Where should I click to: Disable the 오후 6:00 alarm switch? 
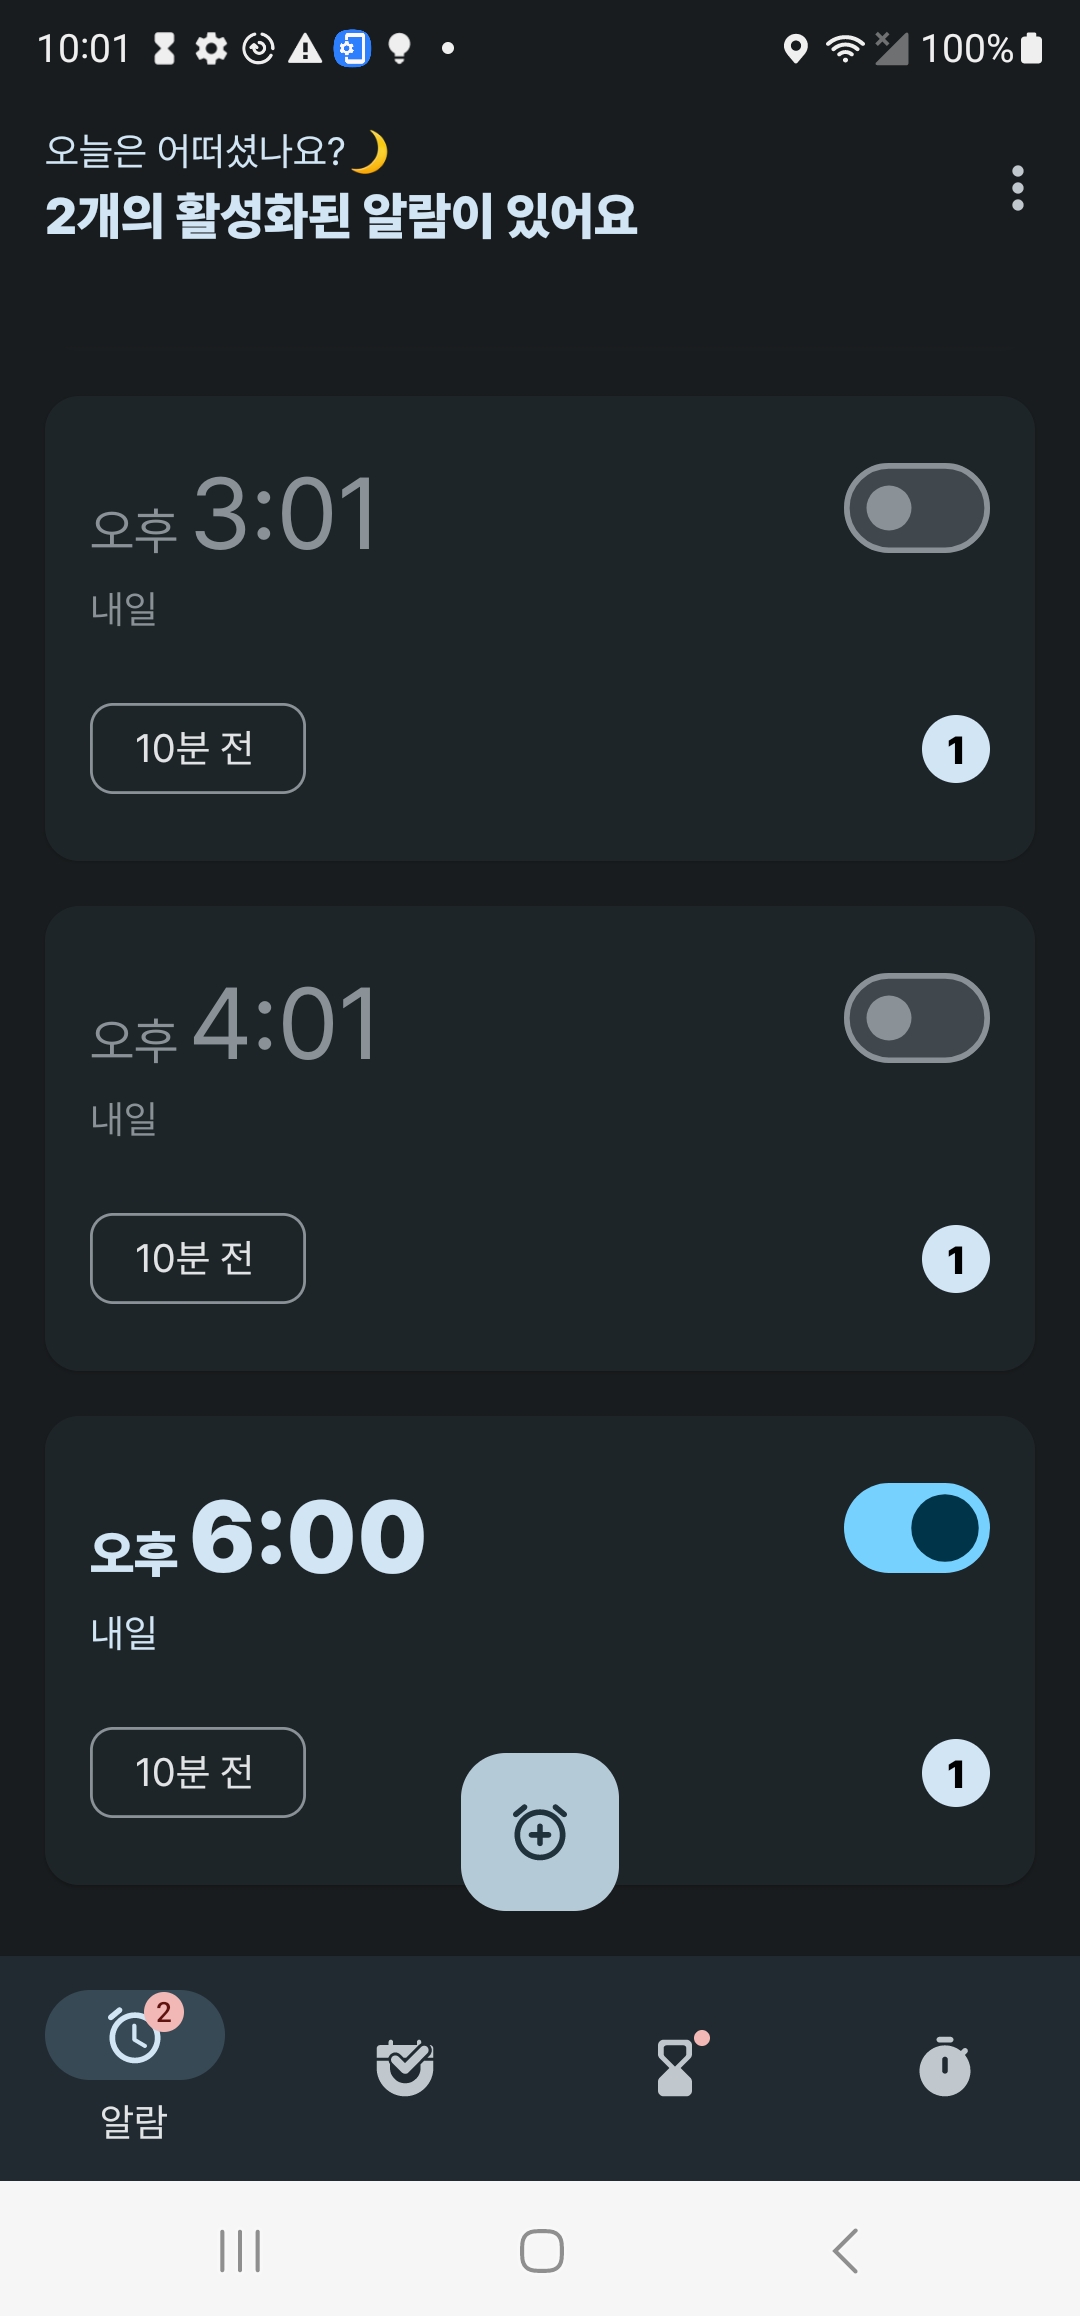point(917,1528)
